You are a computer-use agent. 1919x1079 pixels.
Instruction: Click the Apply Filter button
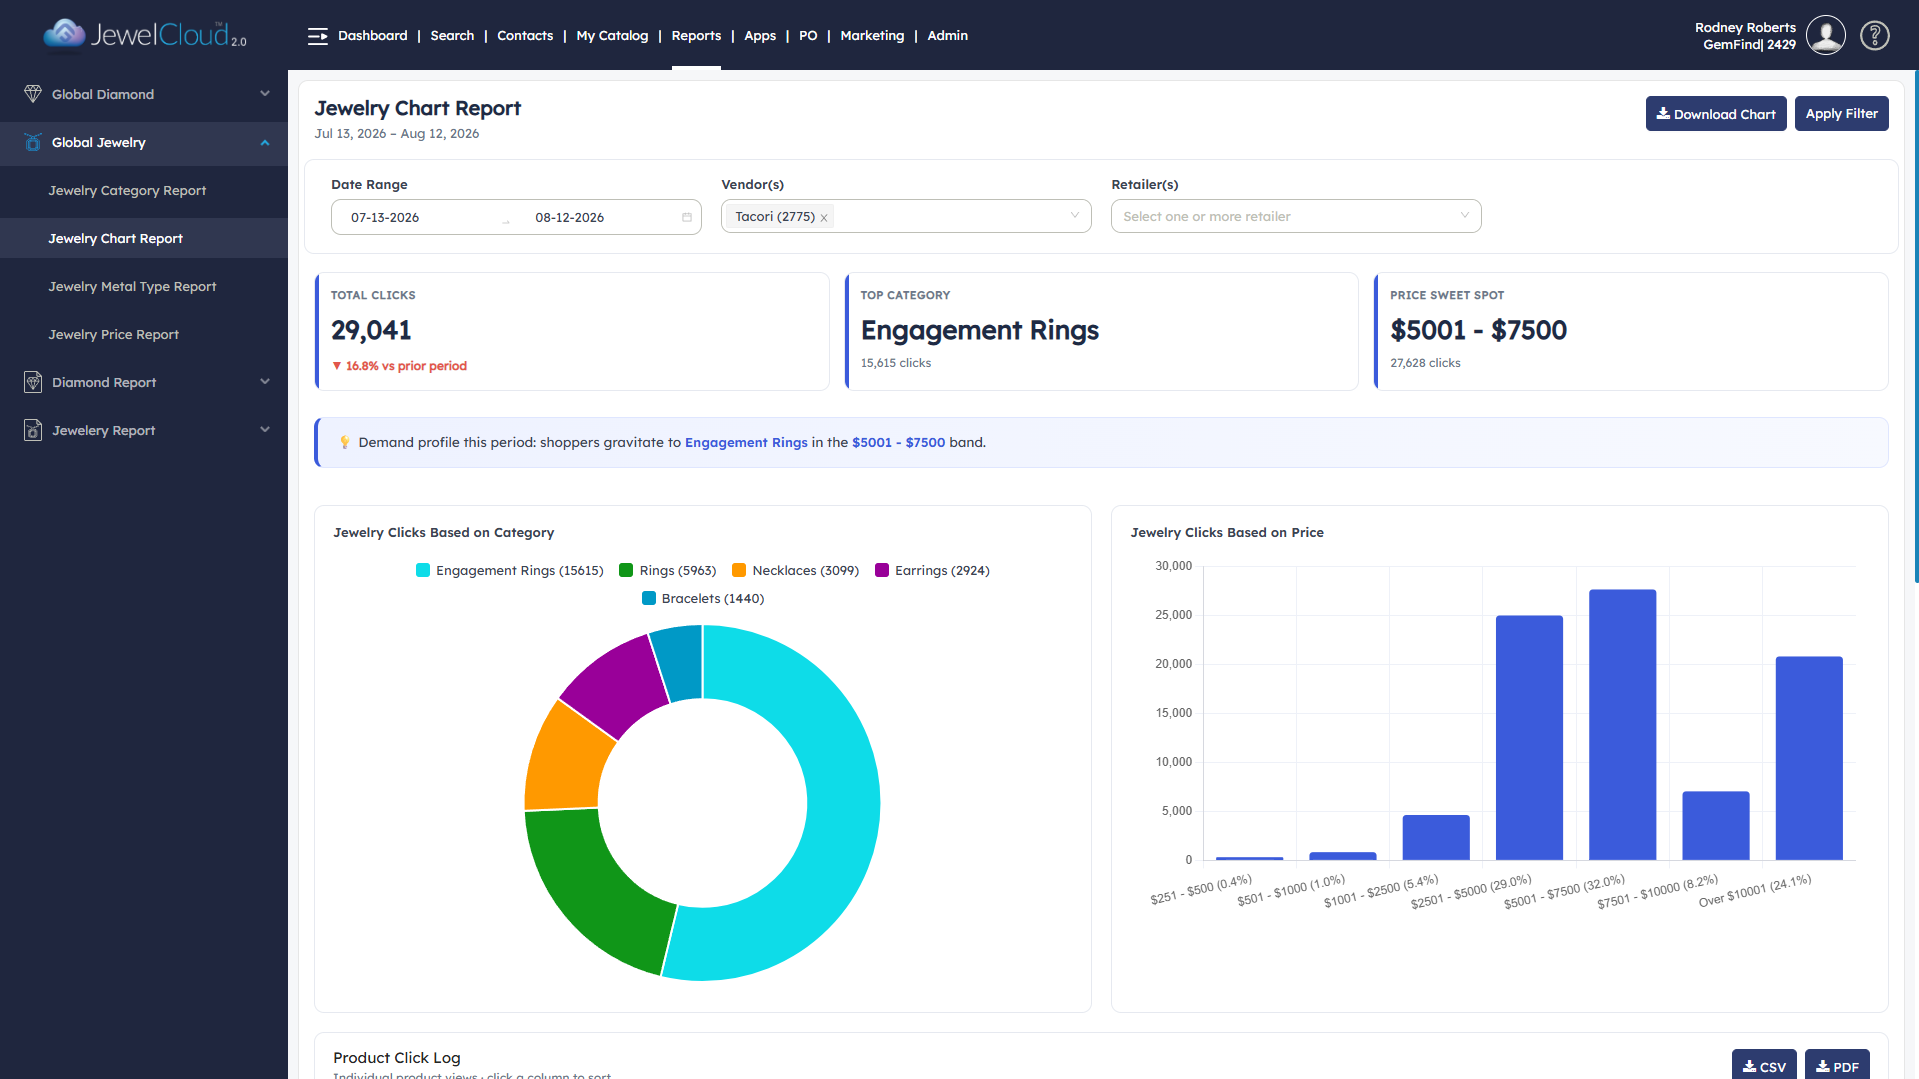[x=1841, y=114]
